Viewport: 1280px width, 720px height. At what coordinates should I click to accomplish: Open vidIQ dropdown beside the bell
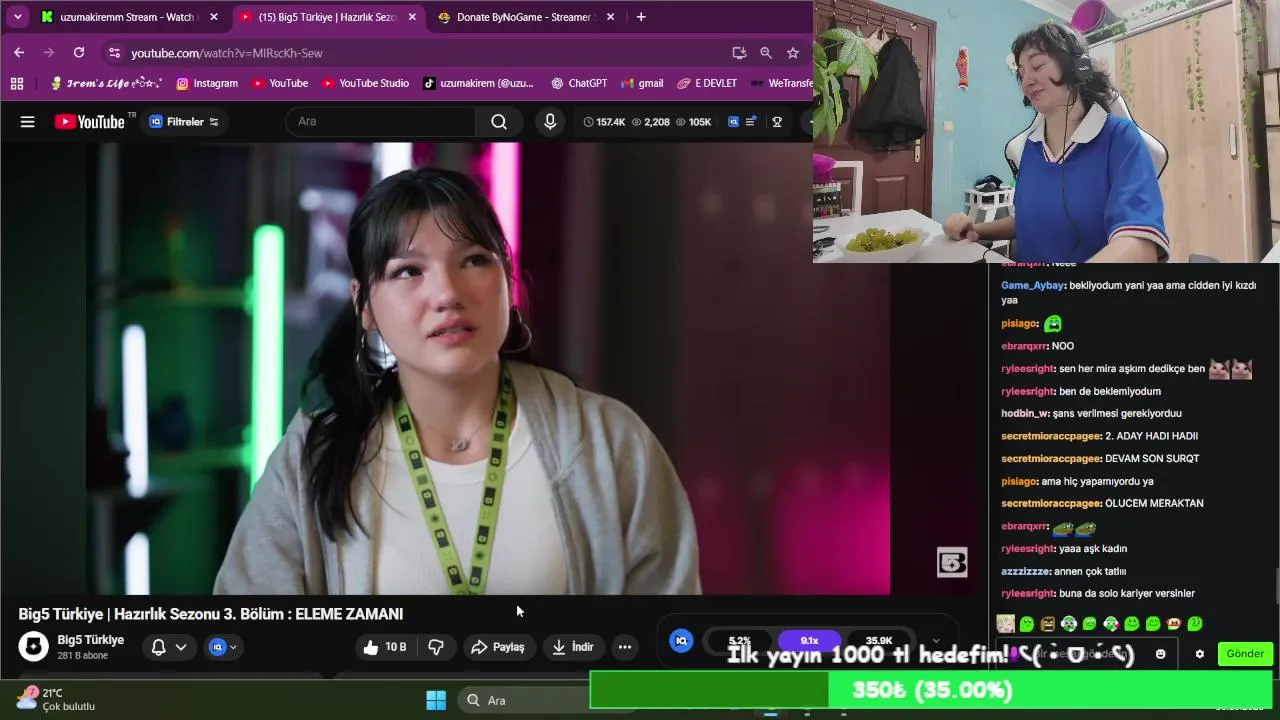click(x=223, y=647)
